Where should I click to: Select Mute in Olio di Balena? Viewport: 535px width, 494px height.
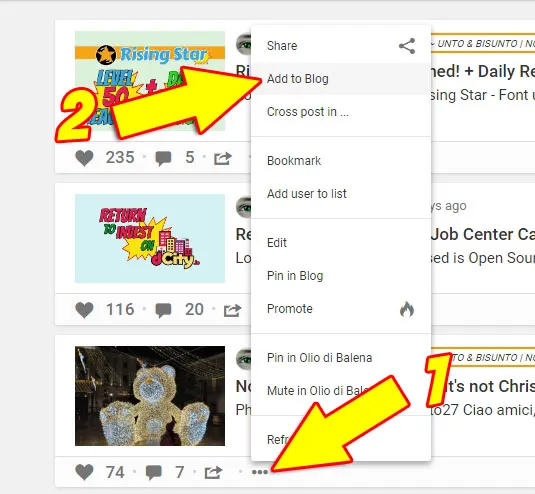(x=341, y=391)
